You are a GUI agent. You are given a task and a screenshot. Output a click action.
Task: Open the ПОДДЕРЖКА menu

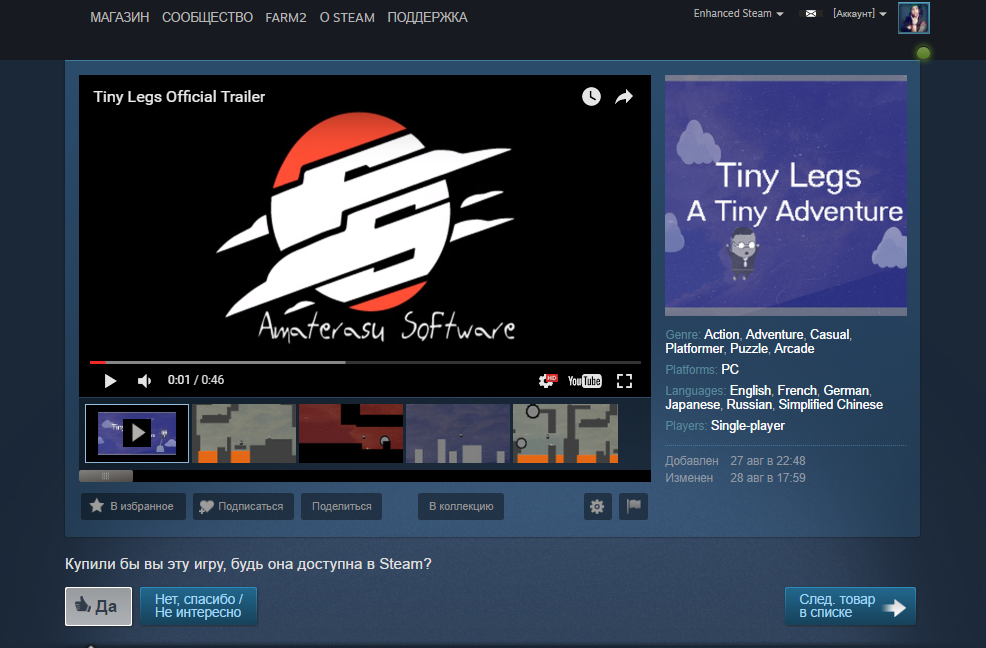coord(427,18)
